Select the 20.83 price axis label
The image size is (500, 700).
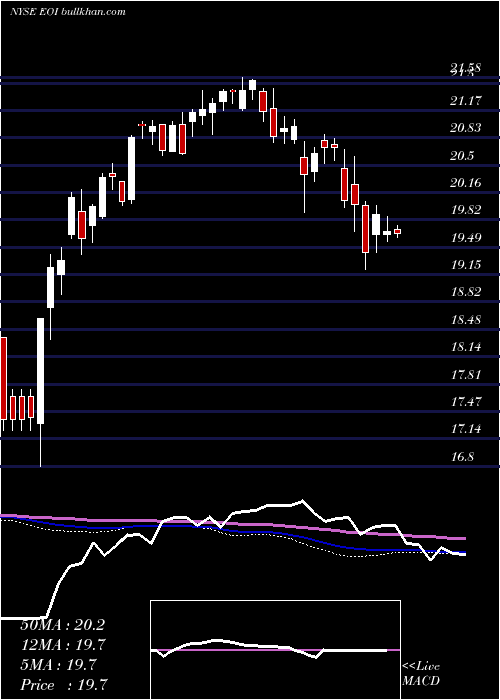coord(466,128)
